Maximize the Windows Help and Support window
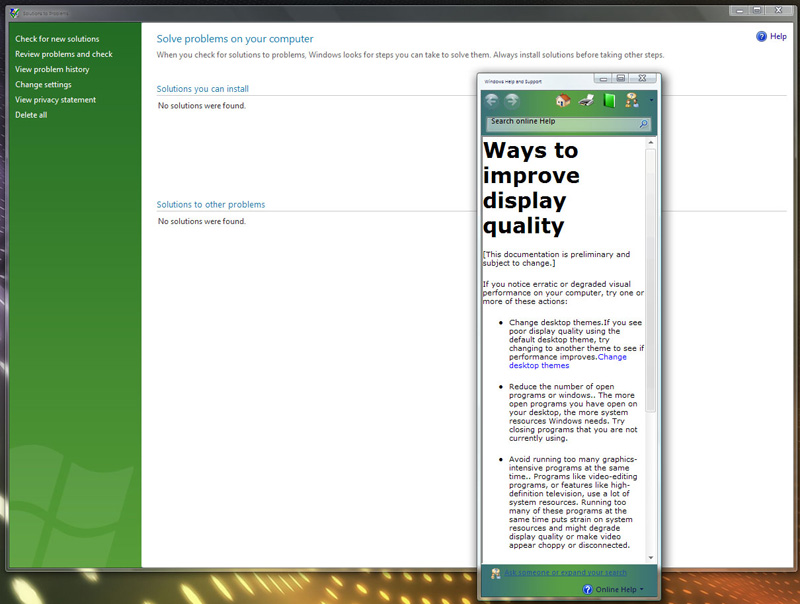 621,78
